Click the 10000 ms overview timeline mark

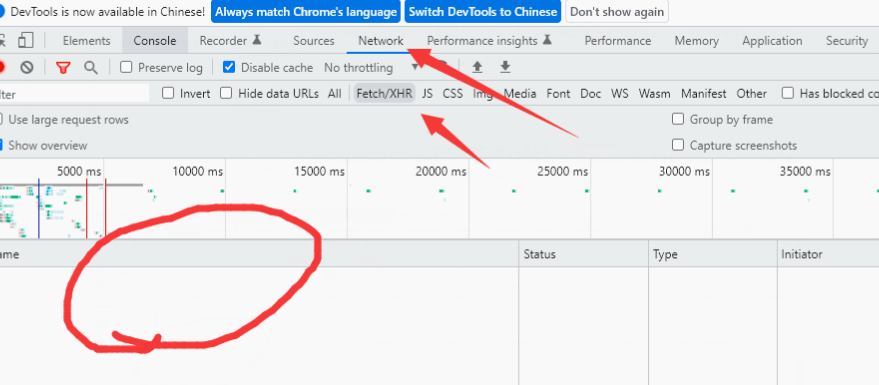pos(197,171)
